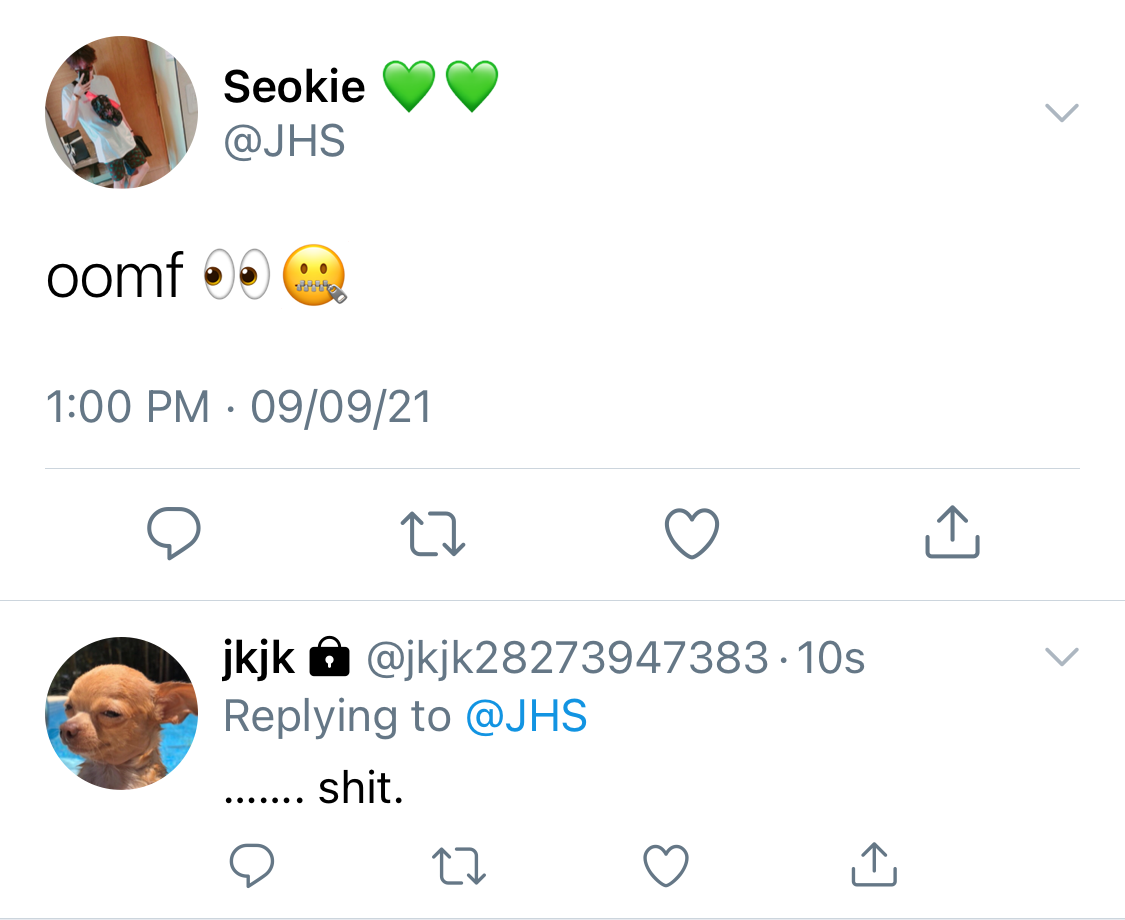Reply to Seokie's oomf tweet
This screenshot has height=920, width=1125.
(174, 532)
